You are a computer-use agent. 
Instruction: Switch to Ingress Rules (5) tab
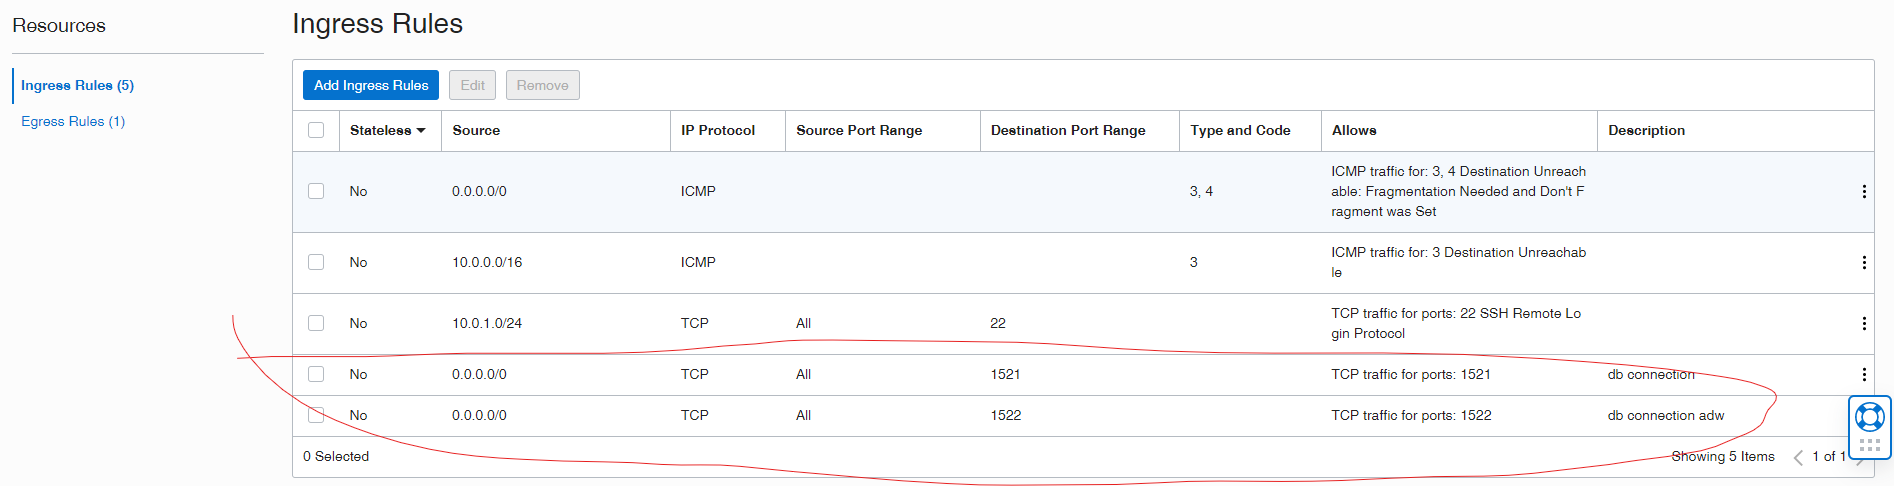point(77,85)
